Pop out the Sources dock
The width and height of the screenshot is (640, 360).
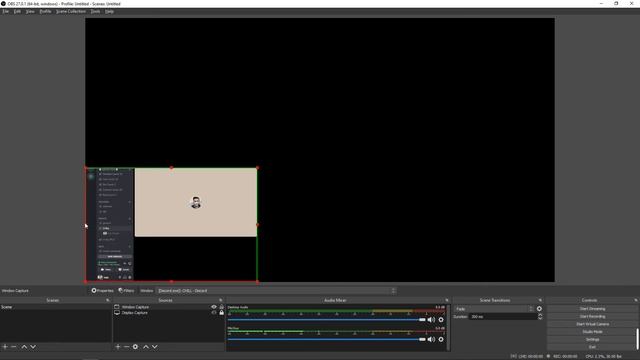[x=221, y=300]
